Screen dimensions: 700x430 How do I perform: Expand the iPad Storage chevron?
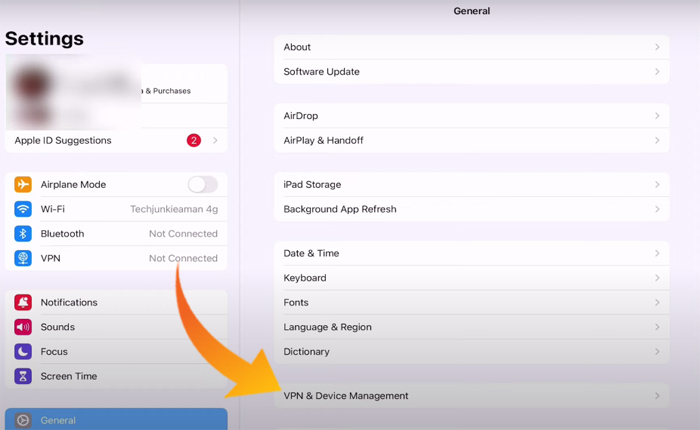click(x=657, y=185)
